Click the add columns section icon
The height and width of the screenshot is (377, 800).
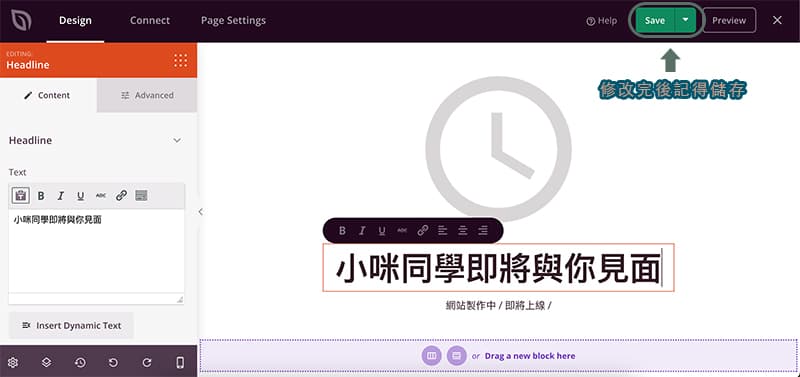pos(432,356)
